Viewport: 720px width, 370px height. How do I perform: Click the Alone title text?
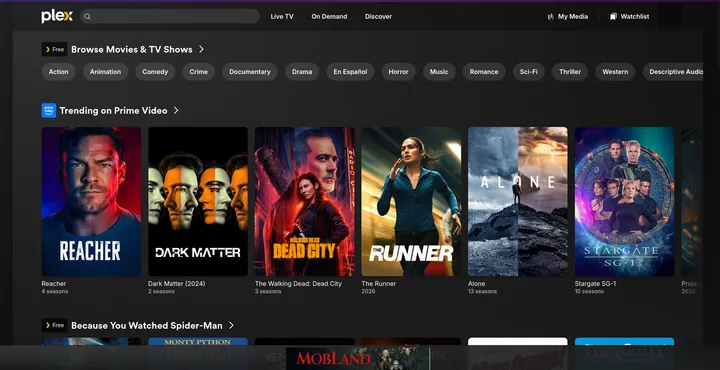477,284
